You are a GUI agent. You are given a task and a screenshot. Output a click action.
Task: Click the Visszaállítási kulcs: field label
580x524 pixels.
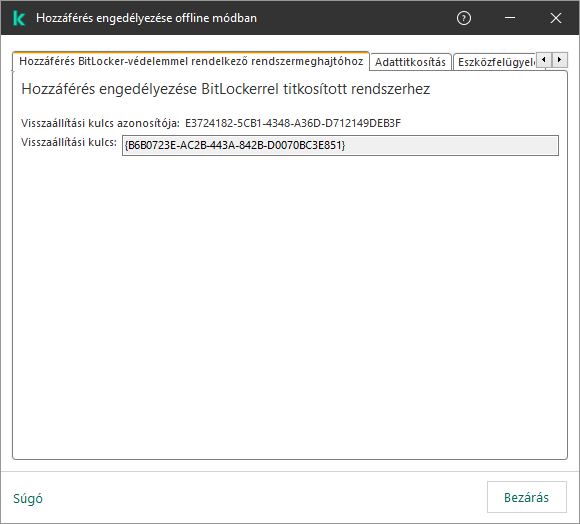coord(69,142)
